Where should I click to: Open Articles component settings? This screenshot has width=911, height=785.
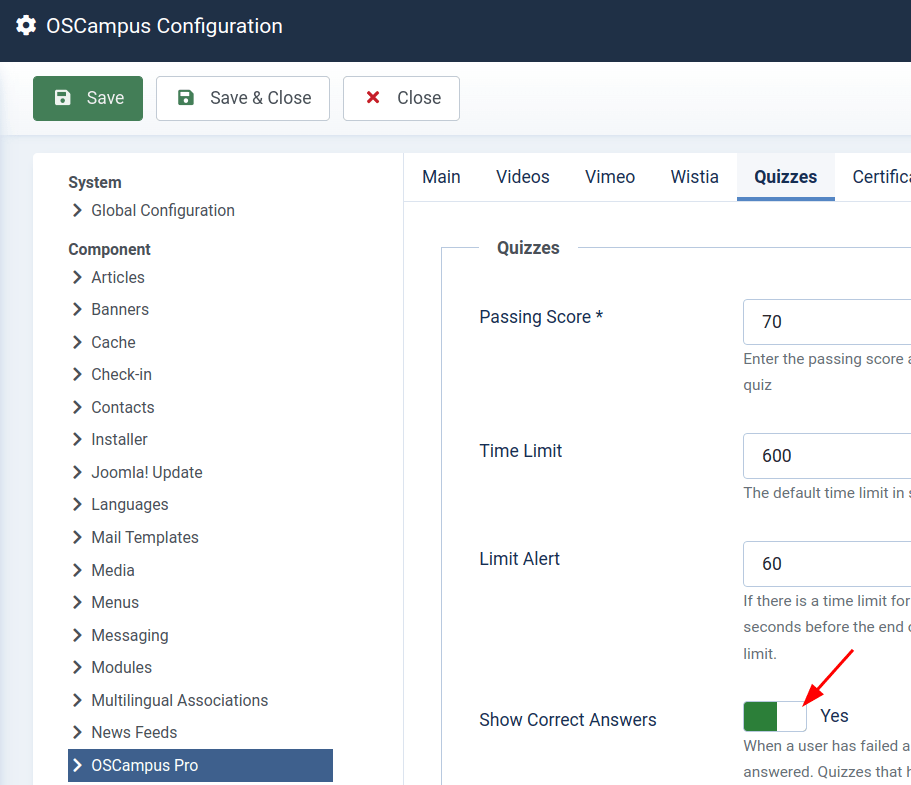coord(118,277)
